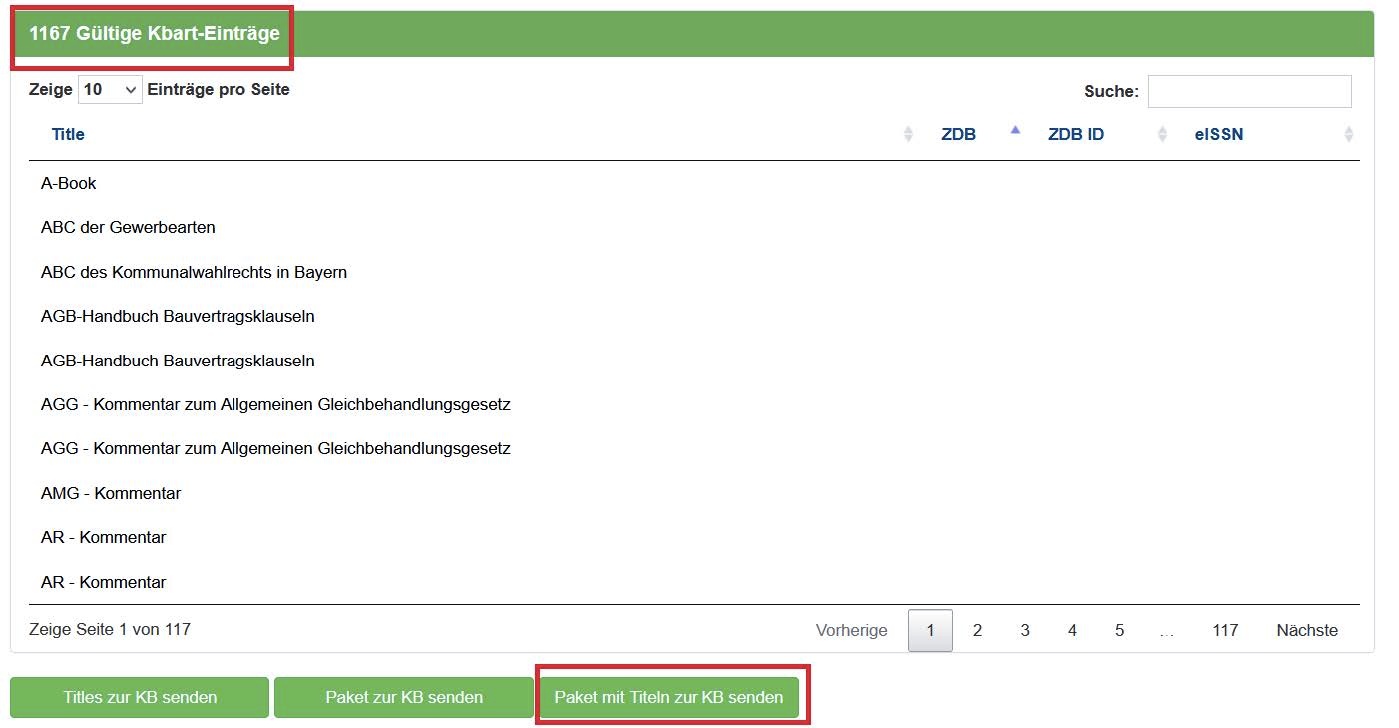Click the ZDB column sort arrow
Image resolution: width=1399 pixels, height=728 pixels.
coord(1015,131)
